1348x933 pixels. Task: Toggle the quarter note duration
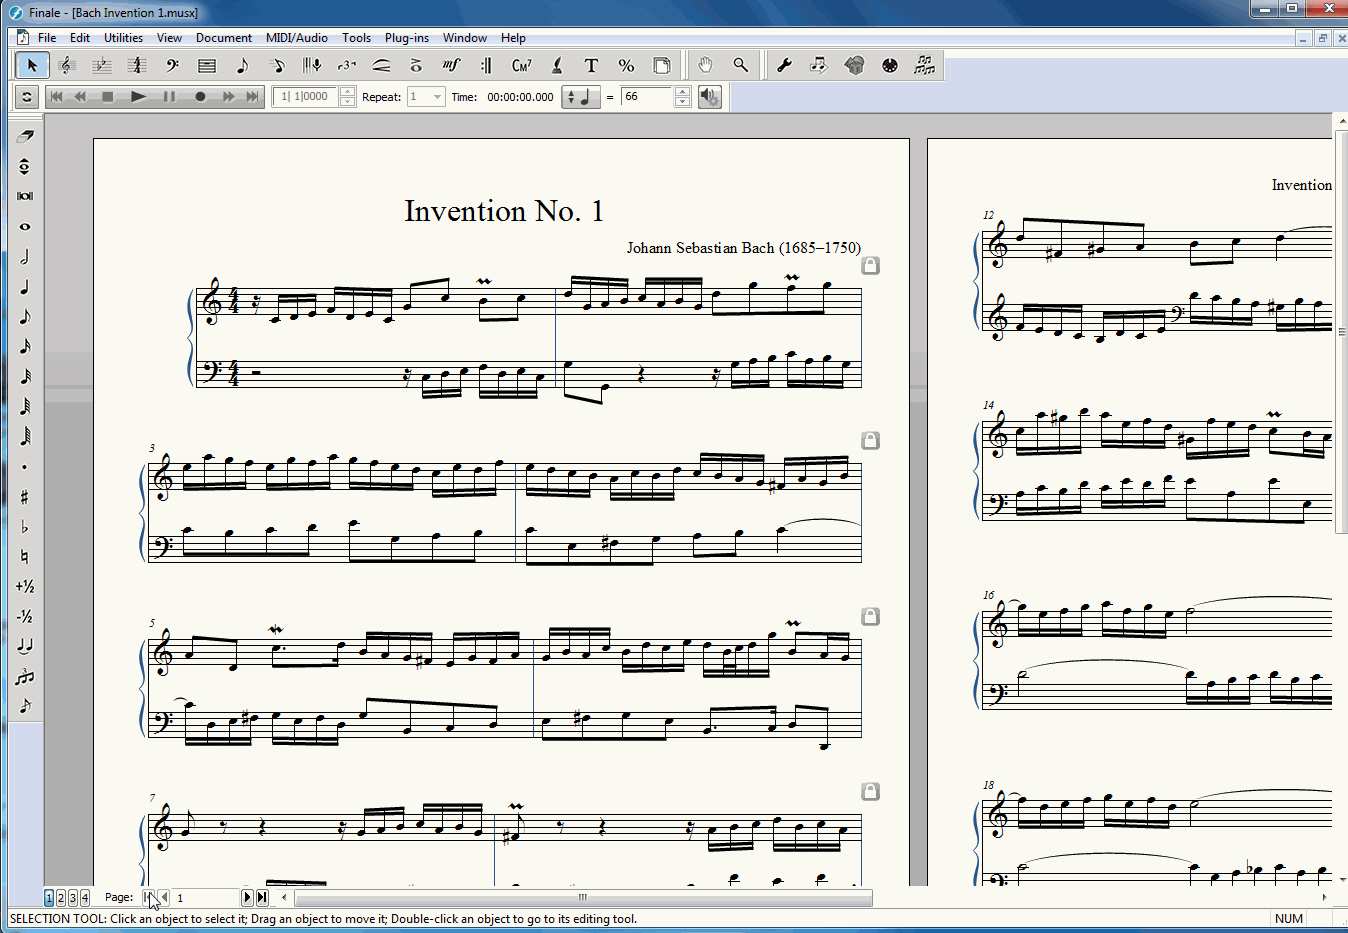[25, 287]
